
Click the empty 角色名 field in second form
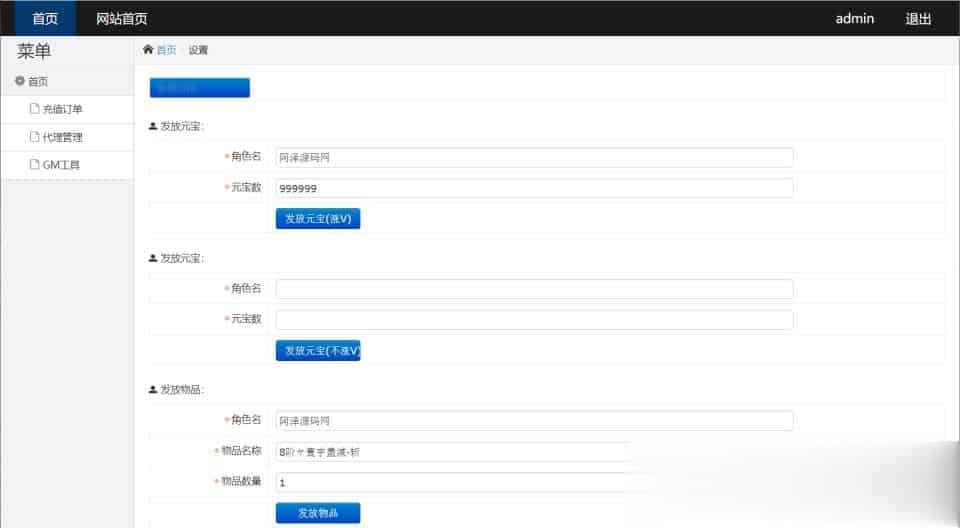(534, 289)
